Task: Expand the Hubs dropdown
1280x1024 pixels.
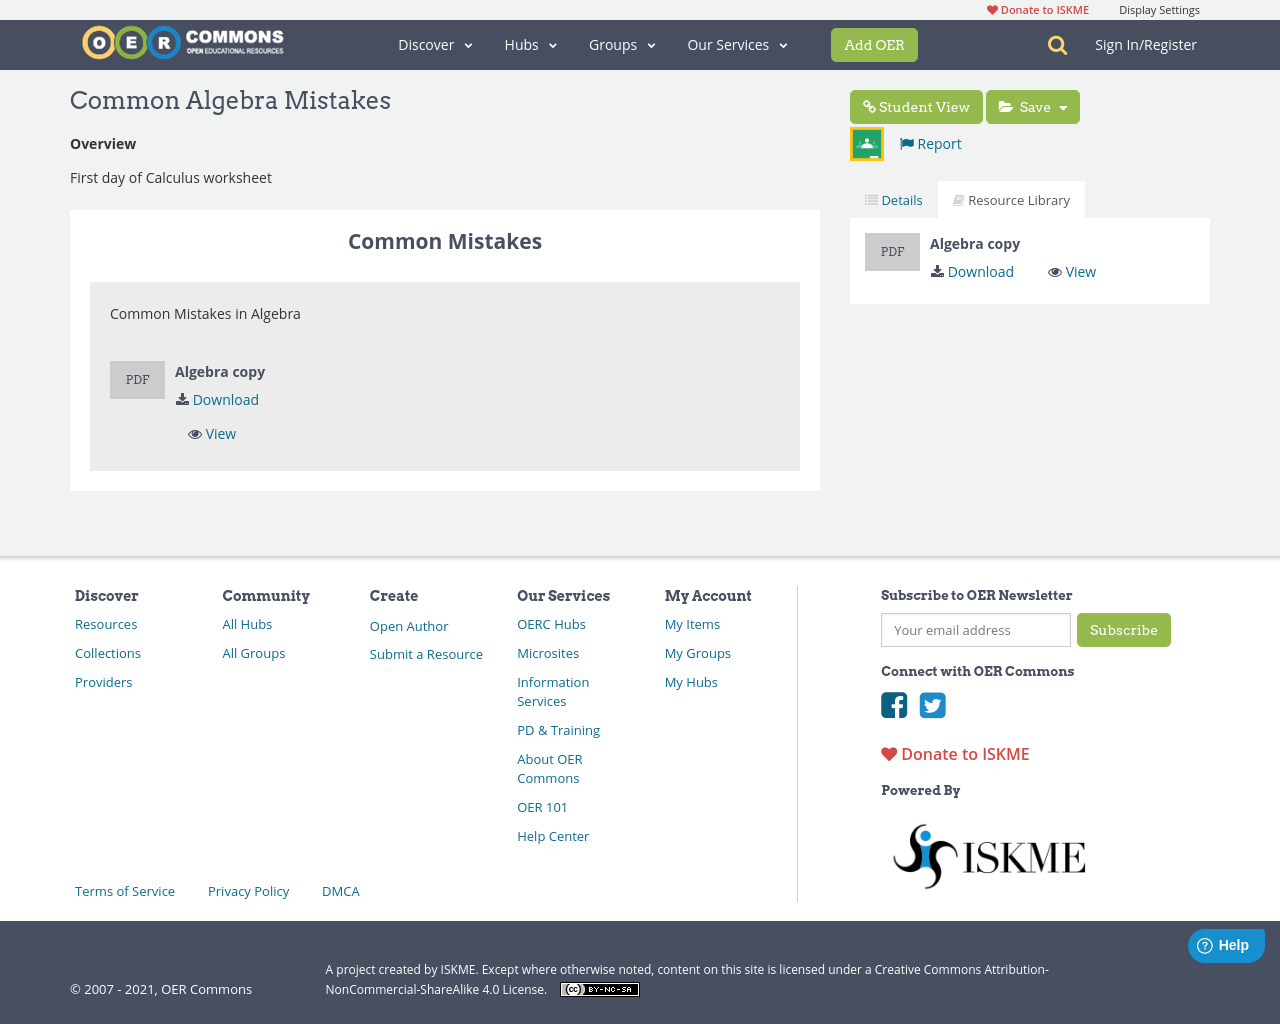Action: (530, 45)
